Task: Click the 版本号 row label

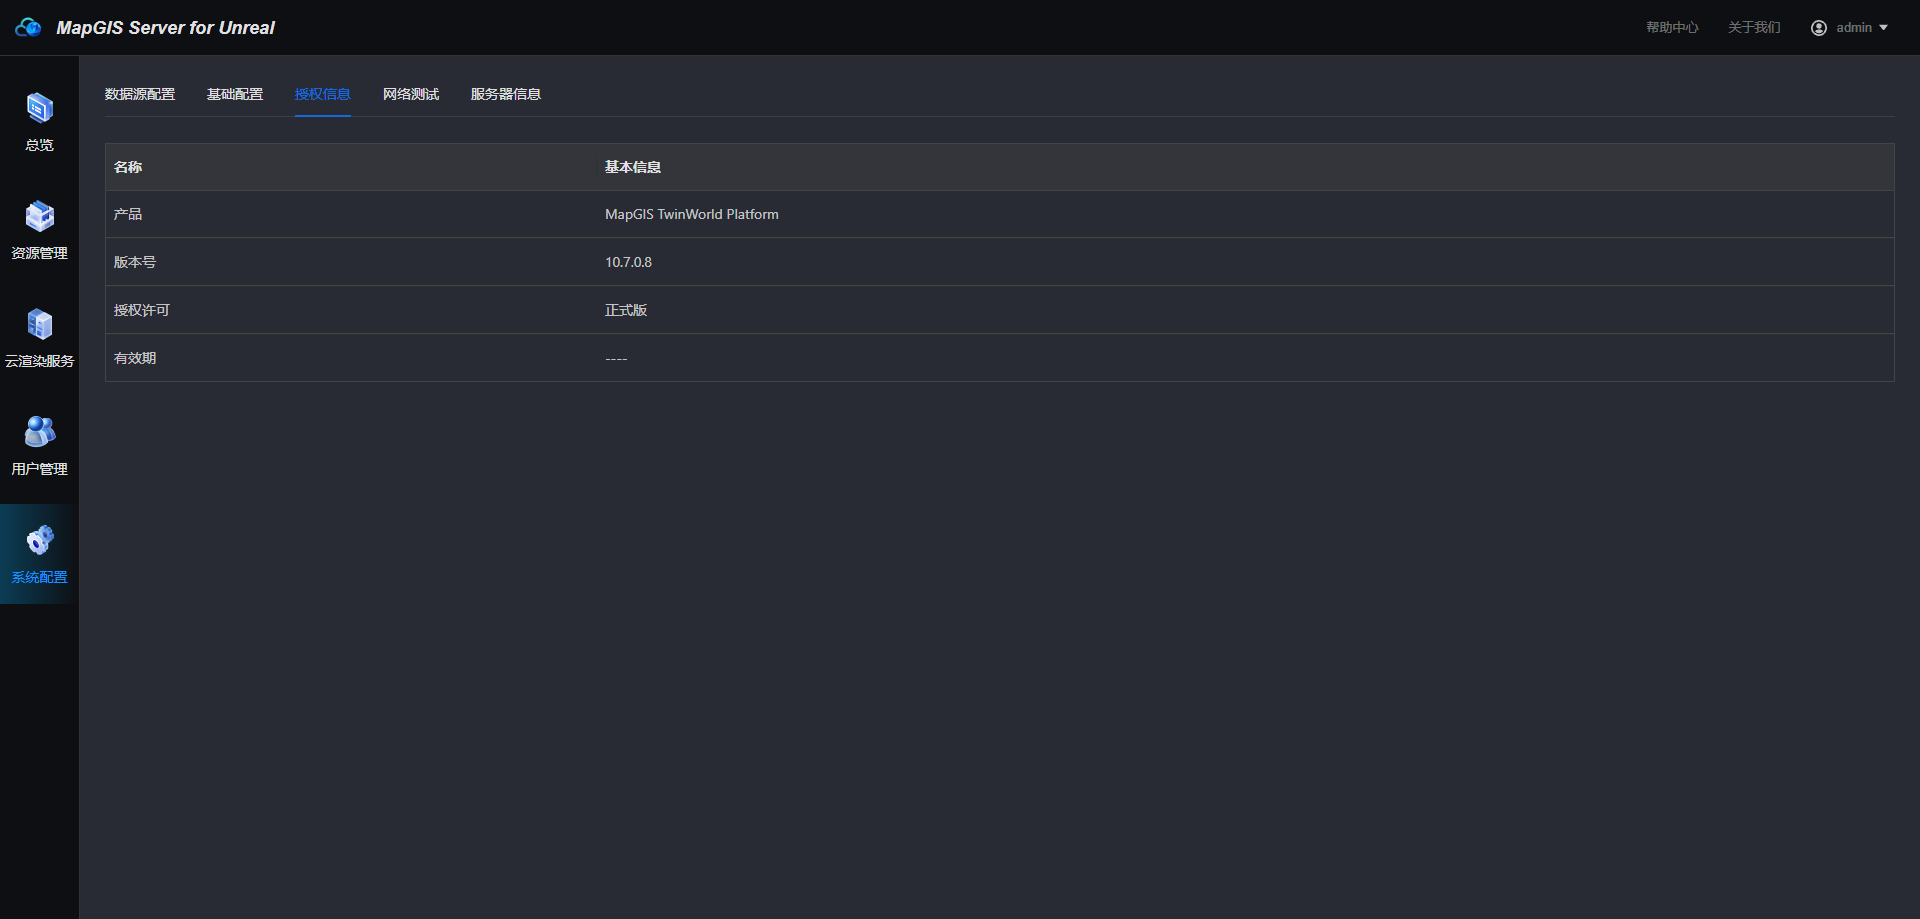Action: pos(135,262)
